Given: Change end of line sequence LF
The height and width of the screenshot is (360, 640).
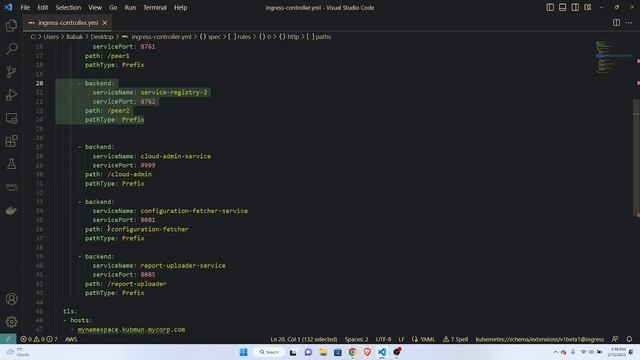Looking at the screenshot, I should coord(401,339).
